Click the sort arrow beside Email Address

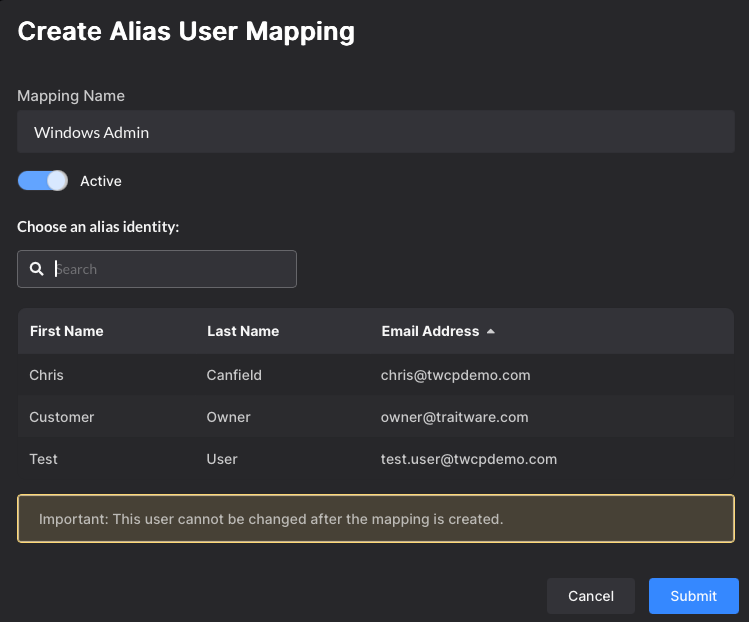coord(490,331)
